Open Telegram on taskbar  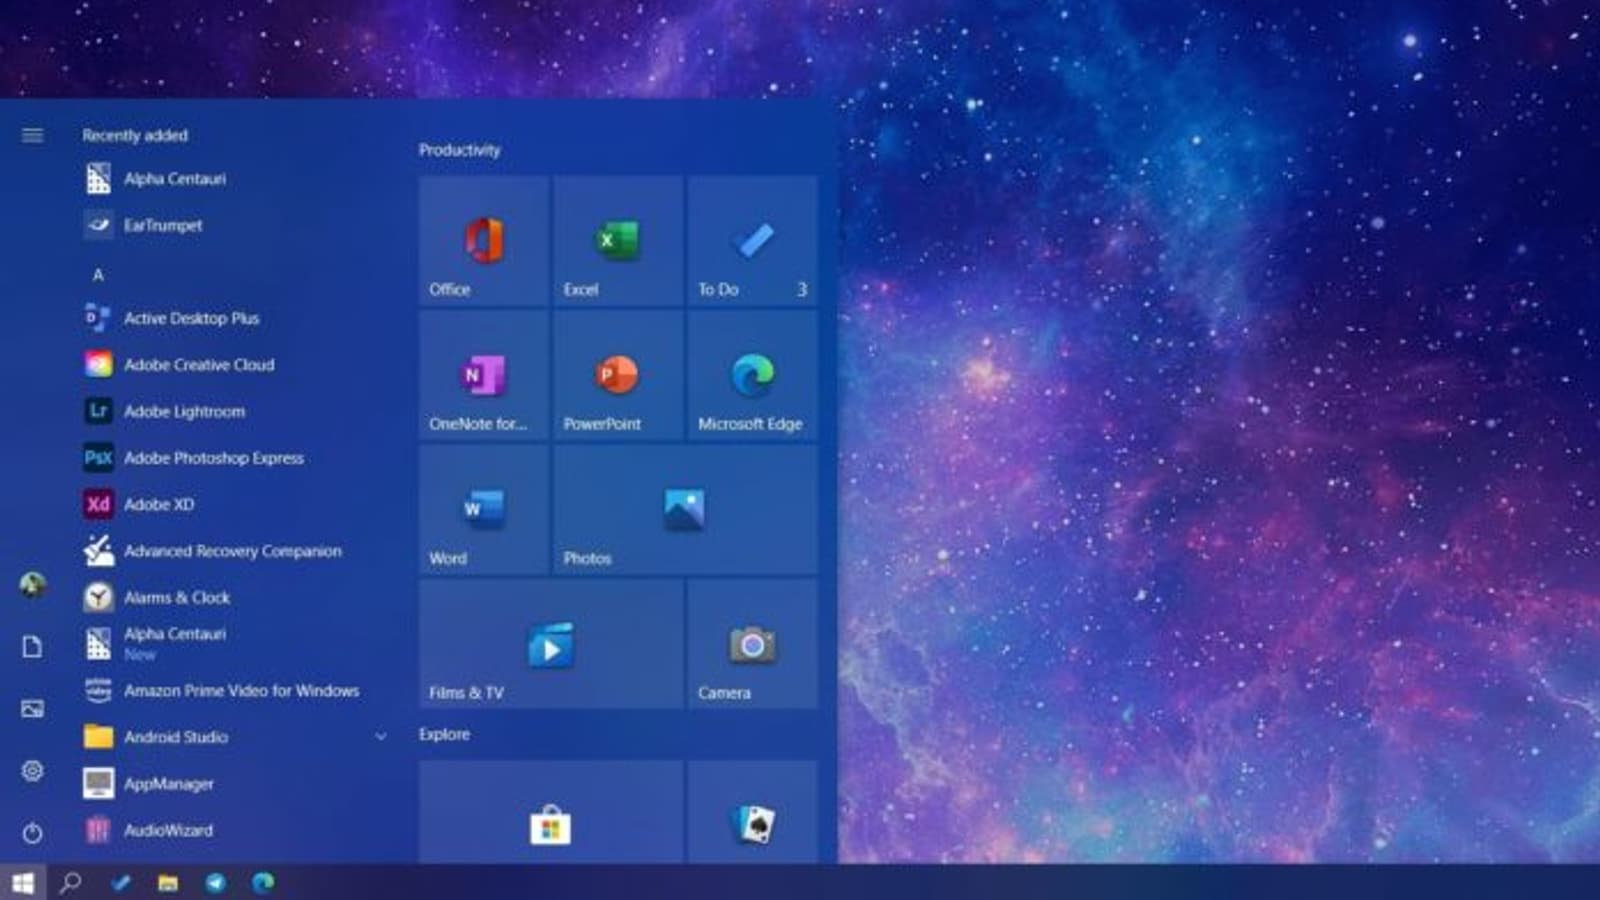(x=215, y=882)
